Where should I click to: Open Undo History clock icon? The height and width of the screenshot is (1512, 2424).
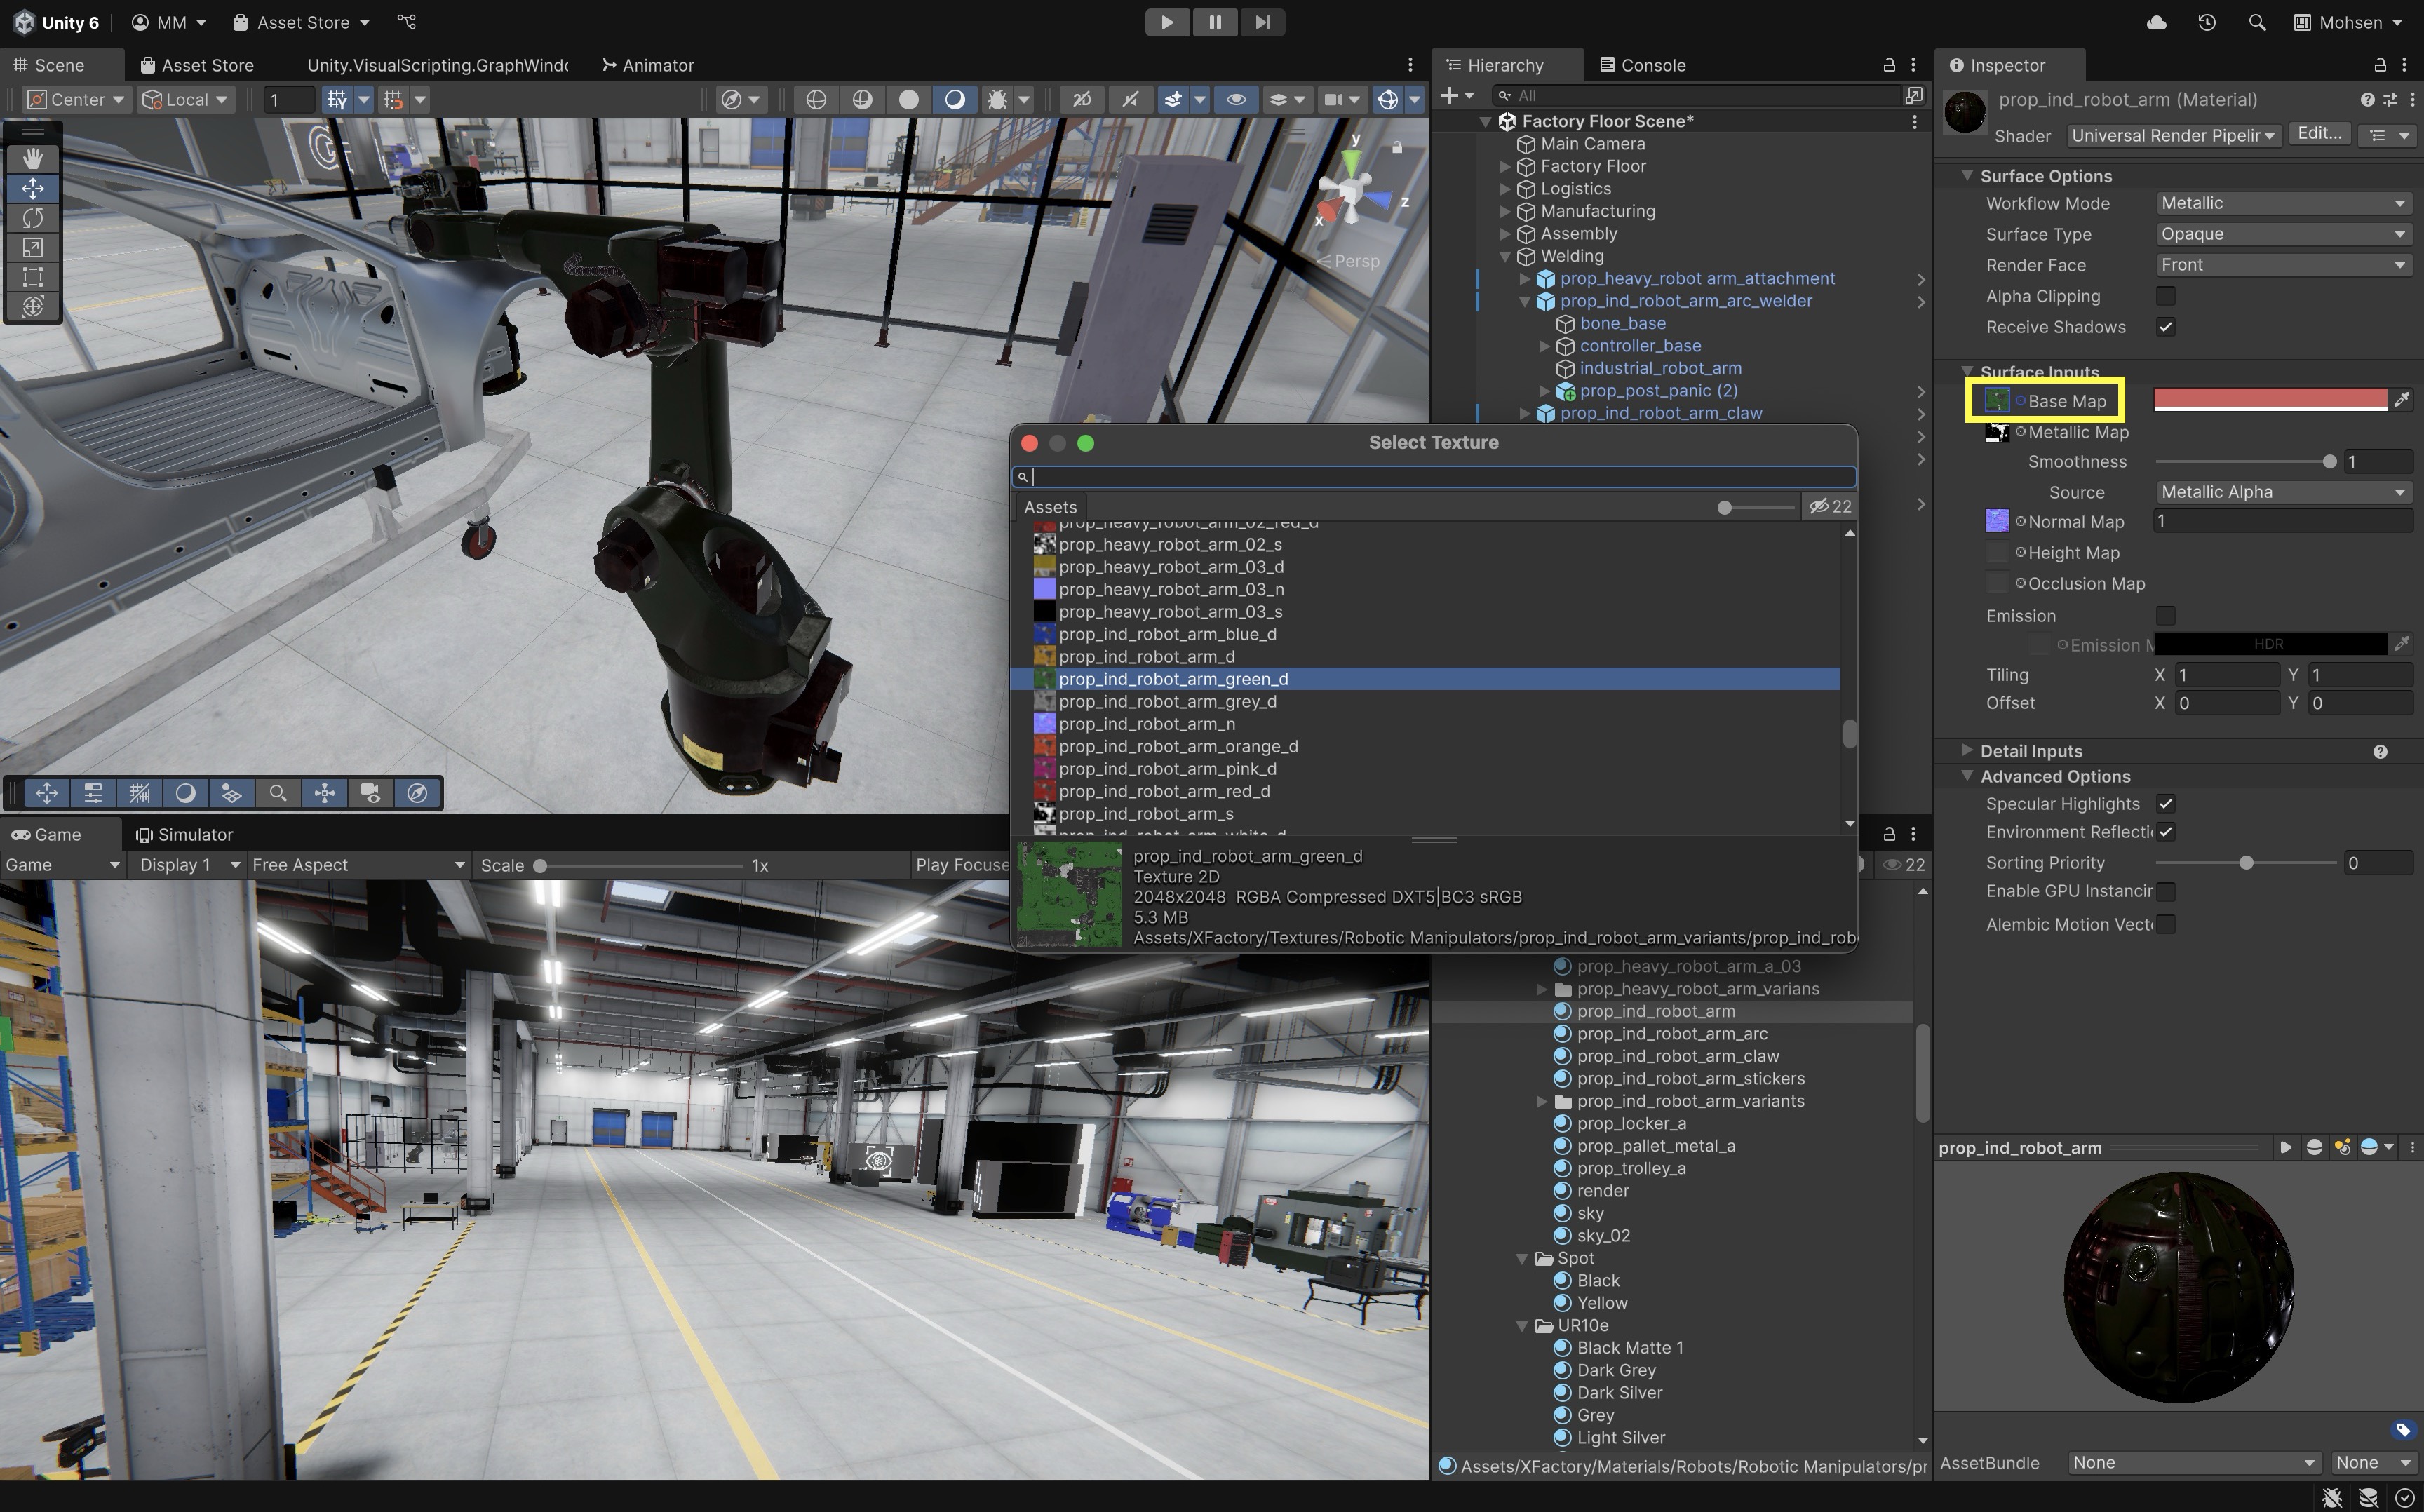pos(2206,22)
